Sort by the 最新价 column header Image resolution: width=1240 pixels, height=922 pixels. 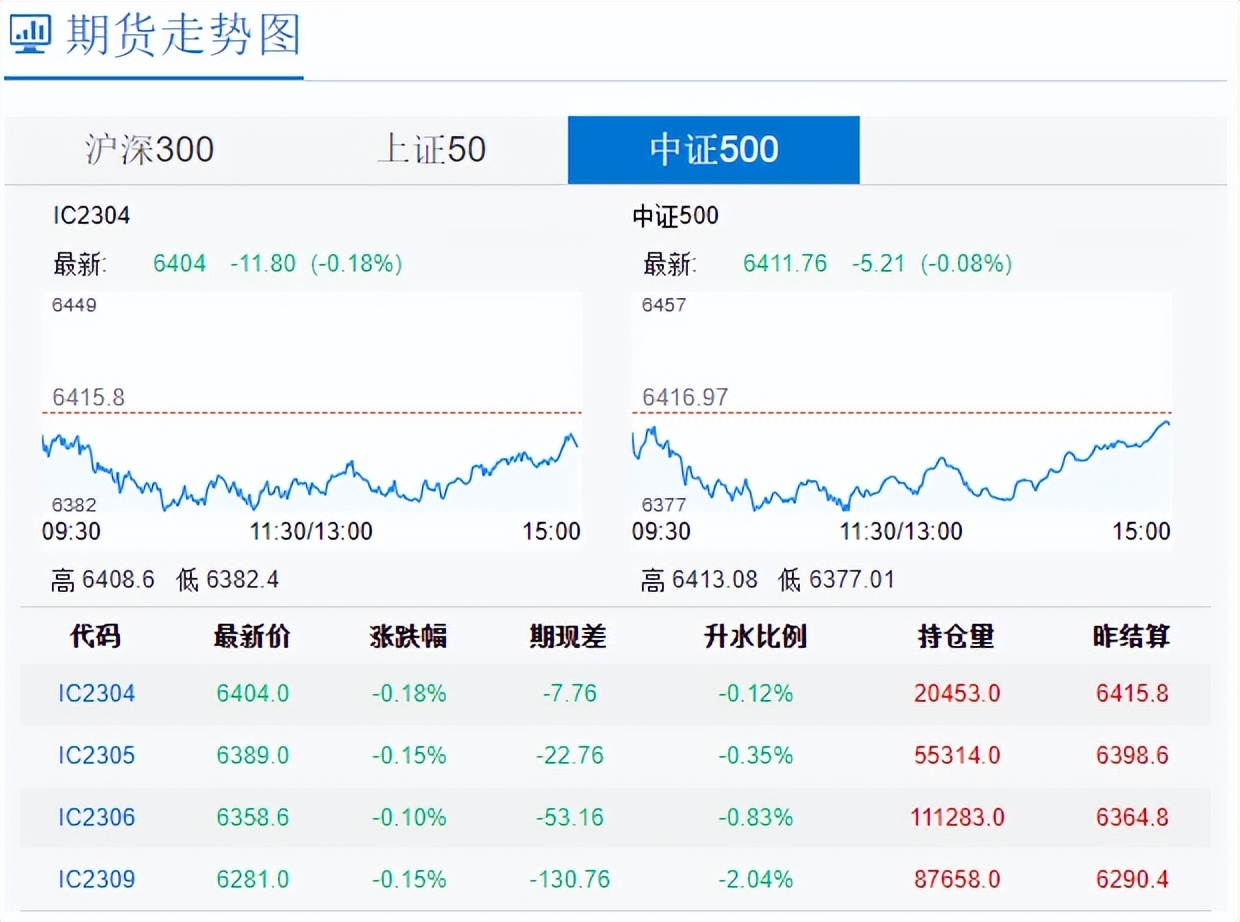point(249,636)
